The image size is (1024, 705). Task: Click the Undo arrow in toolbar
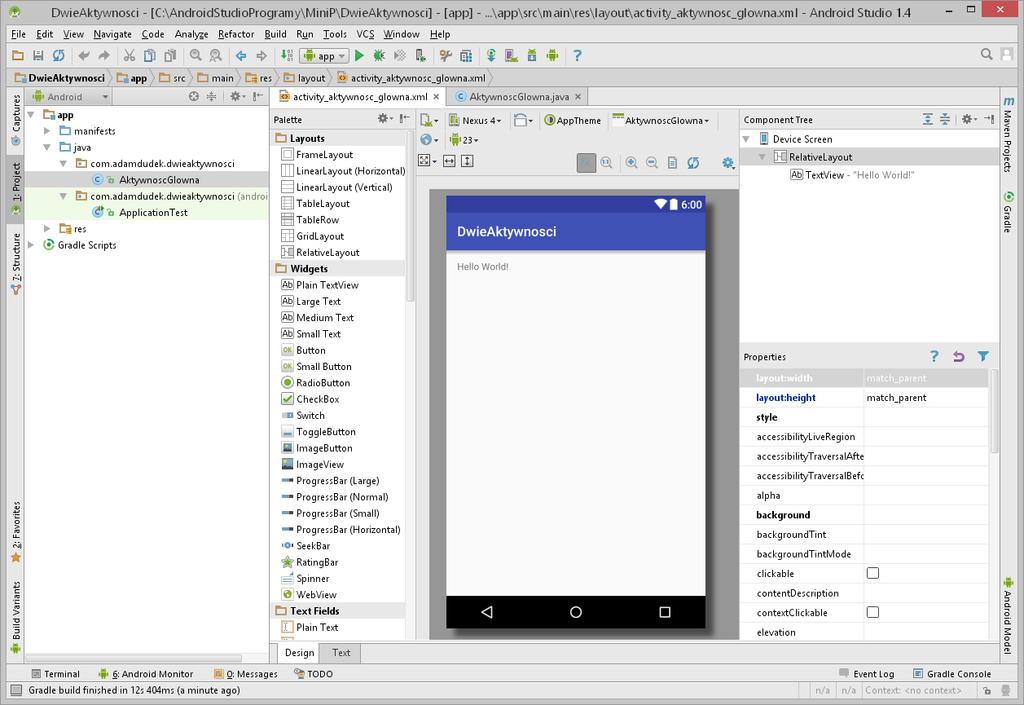(84, 56)
